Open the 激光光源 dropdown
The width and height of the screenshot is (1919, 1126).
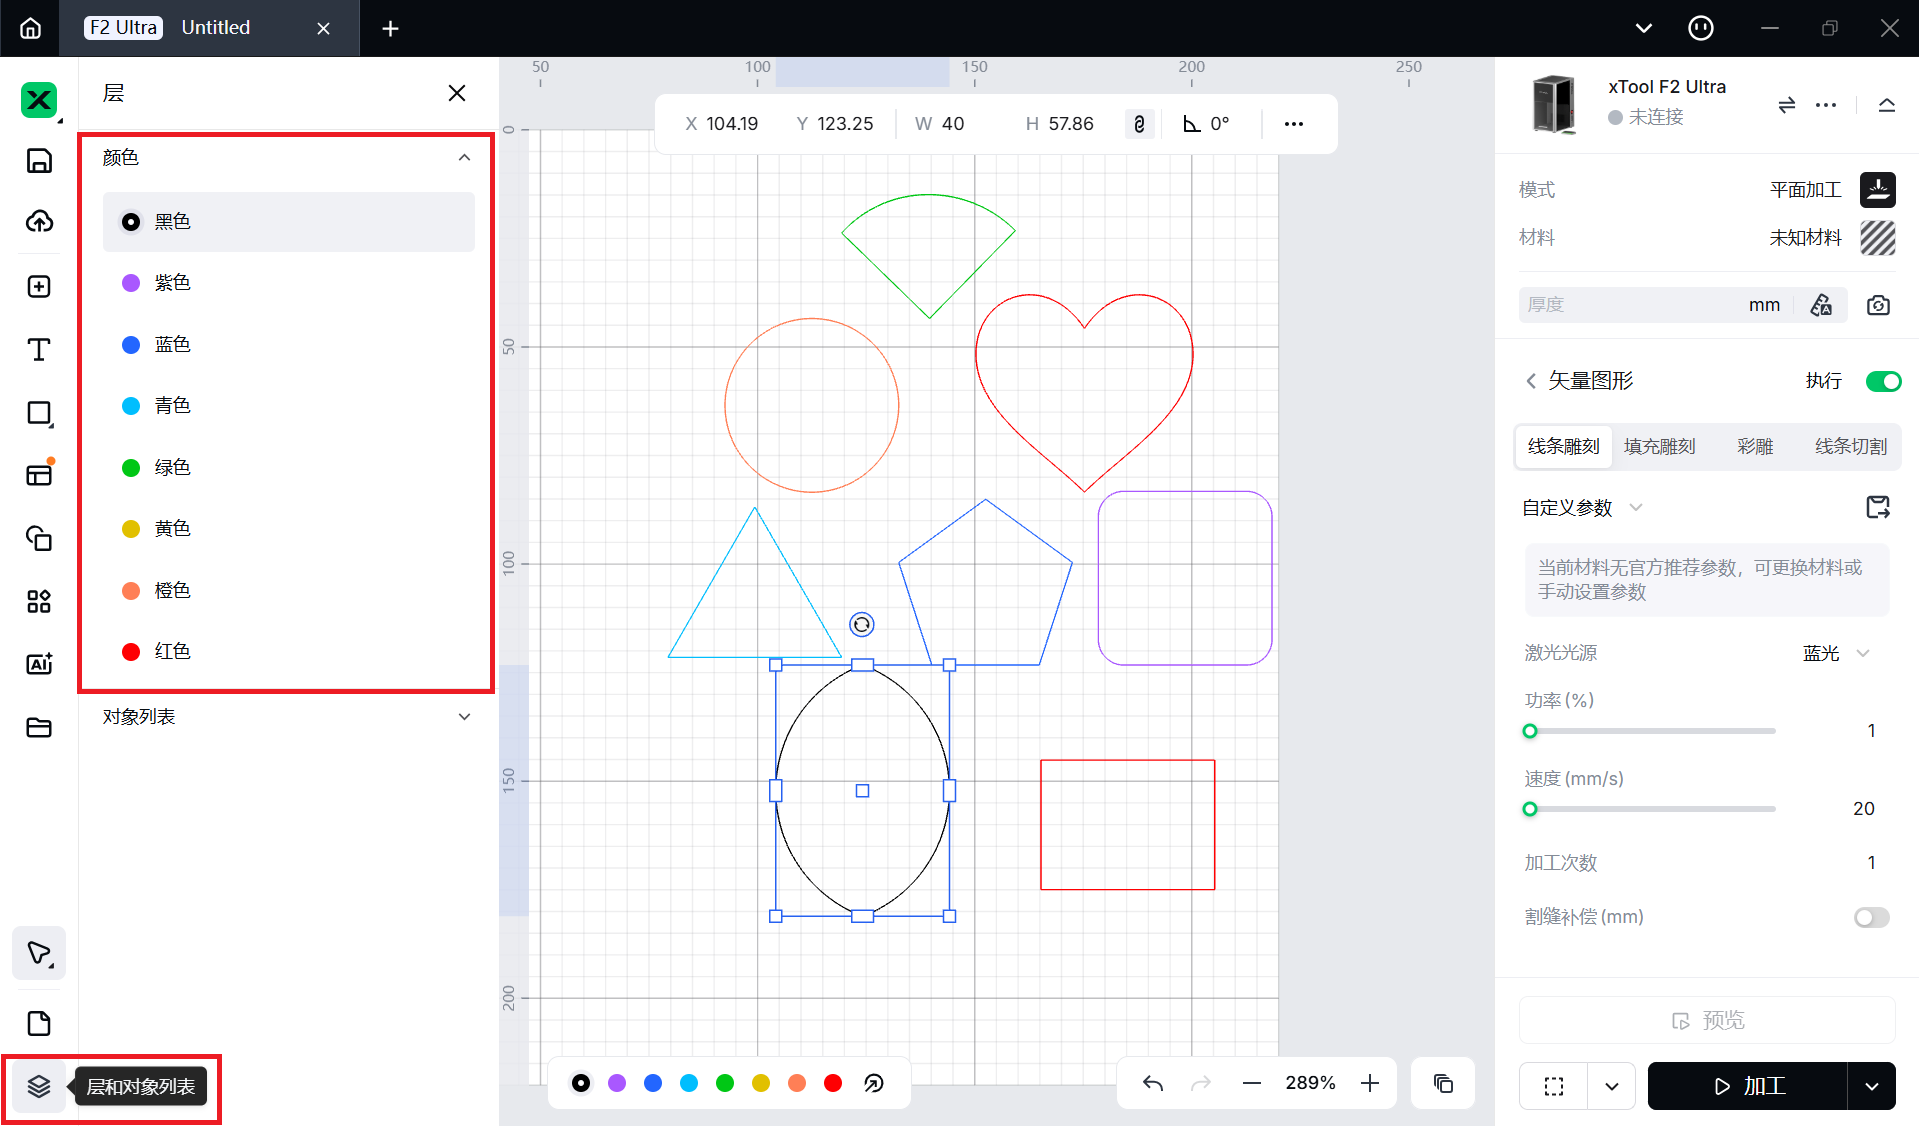(1835, 653)
